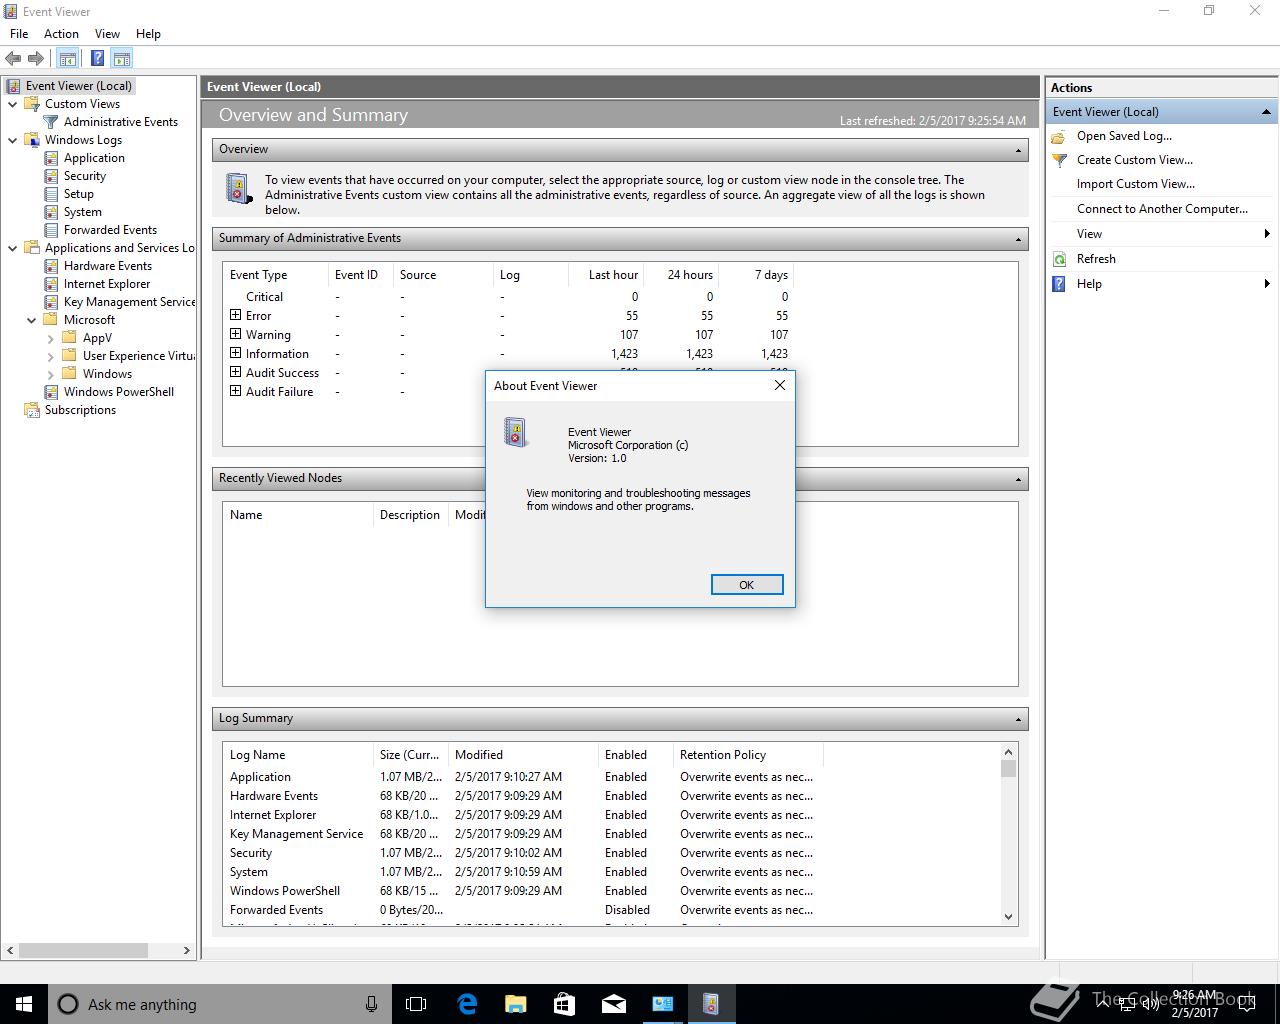The height and width of the screenshot is (1024, 1280).
Task: Select Setup log icon in tree
Action: tap(51, 194)
